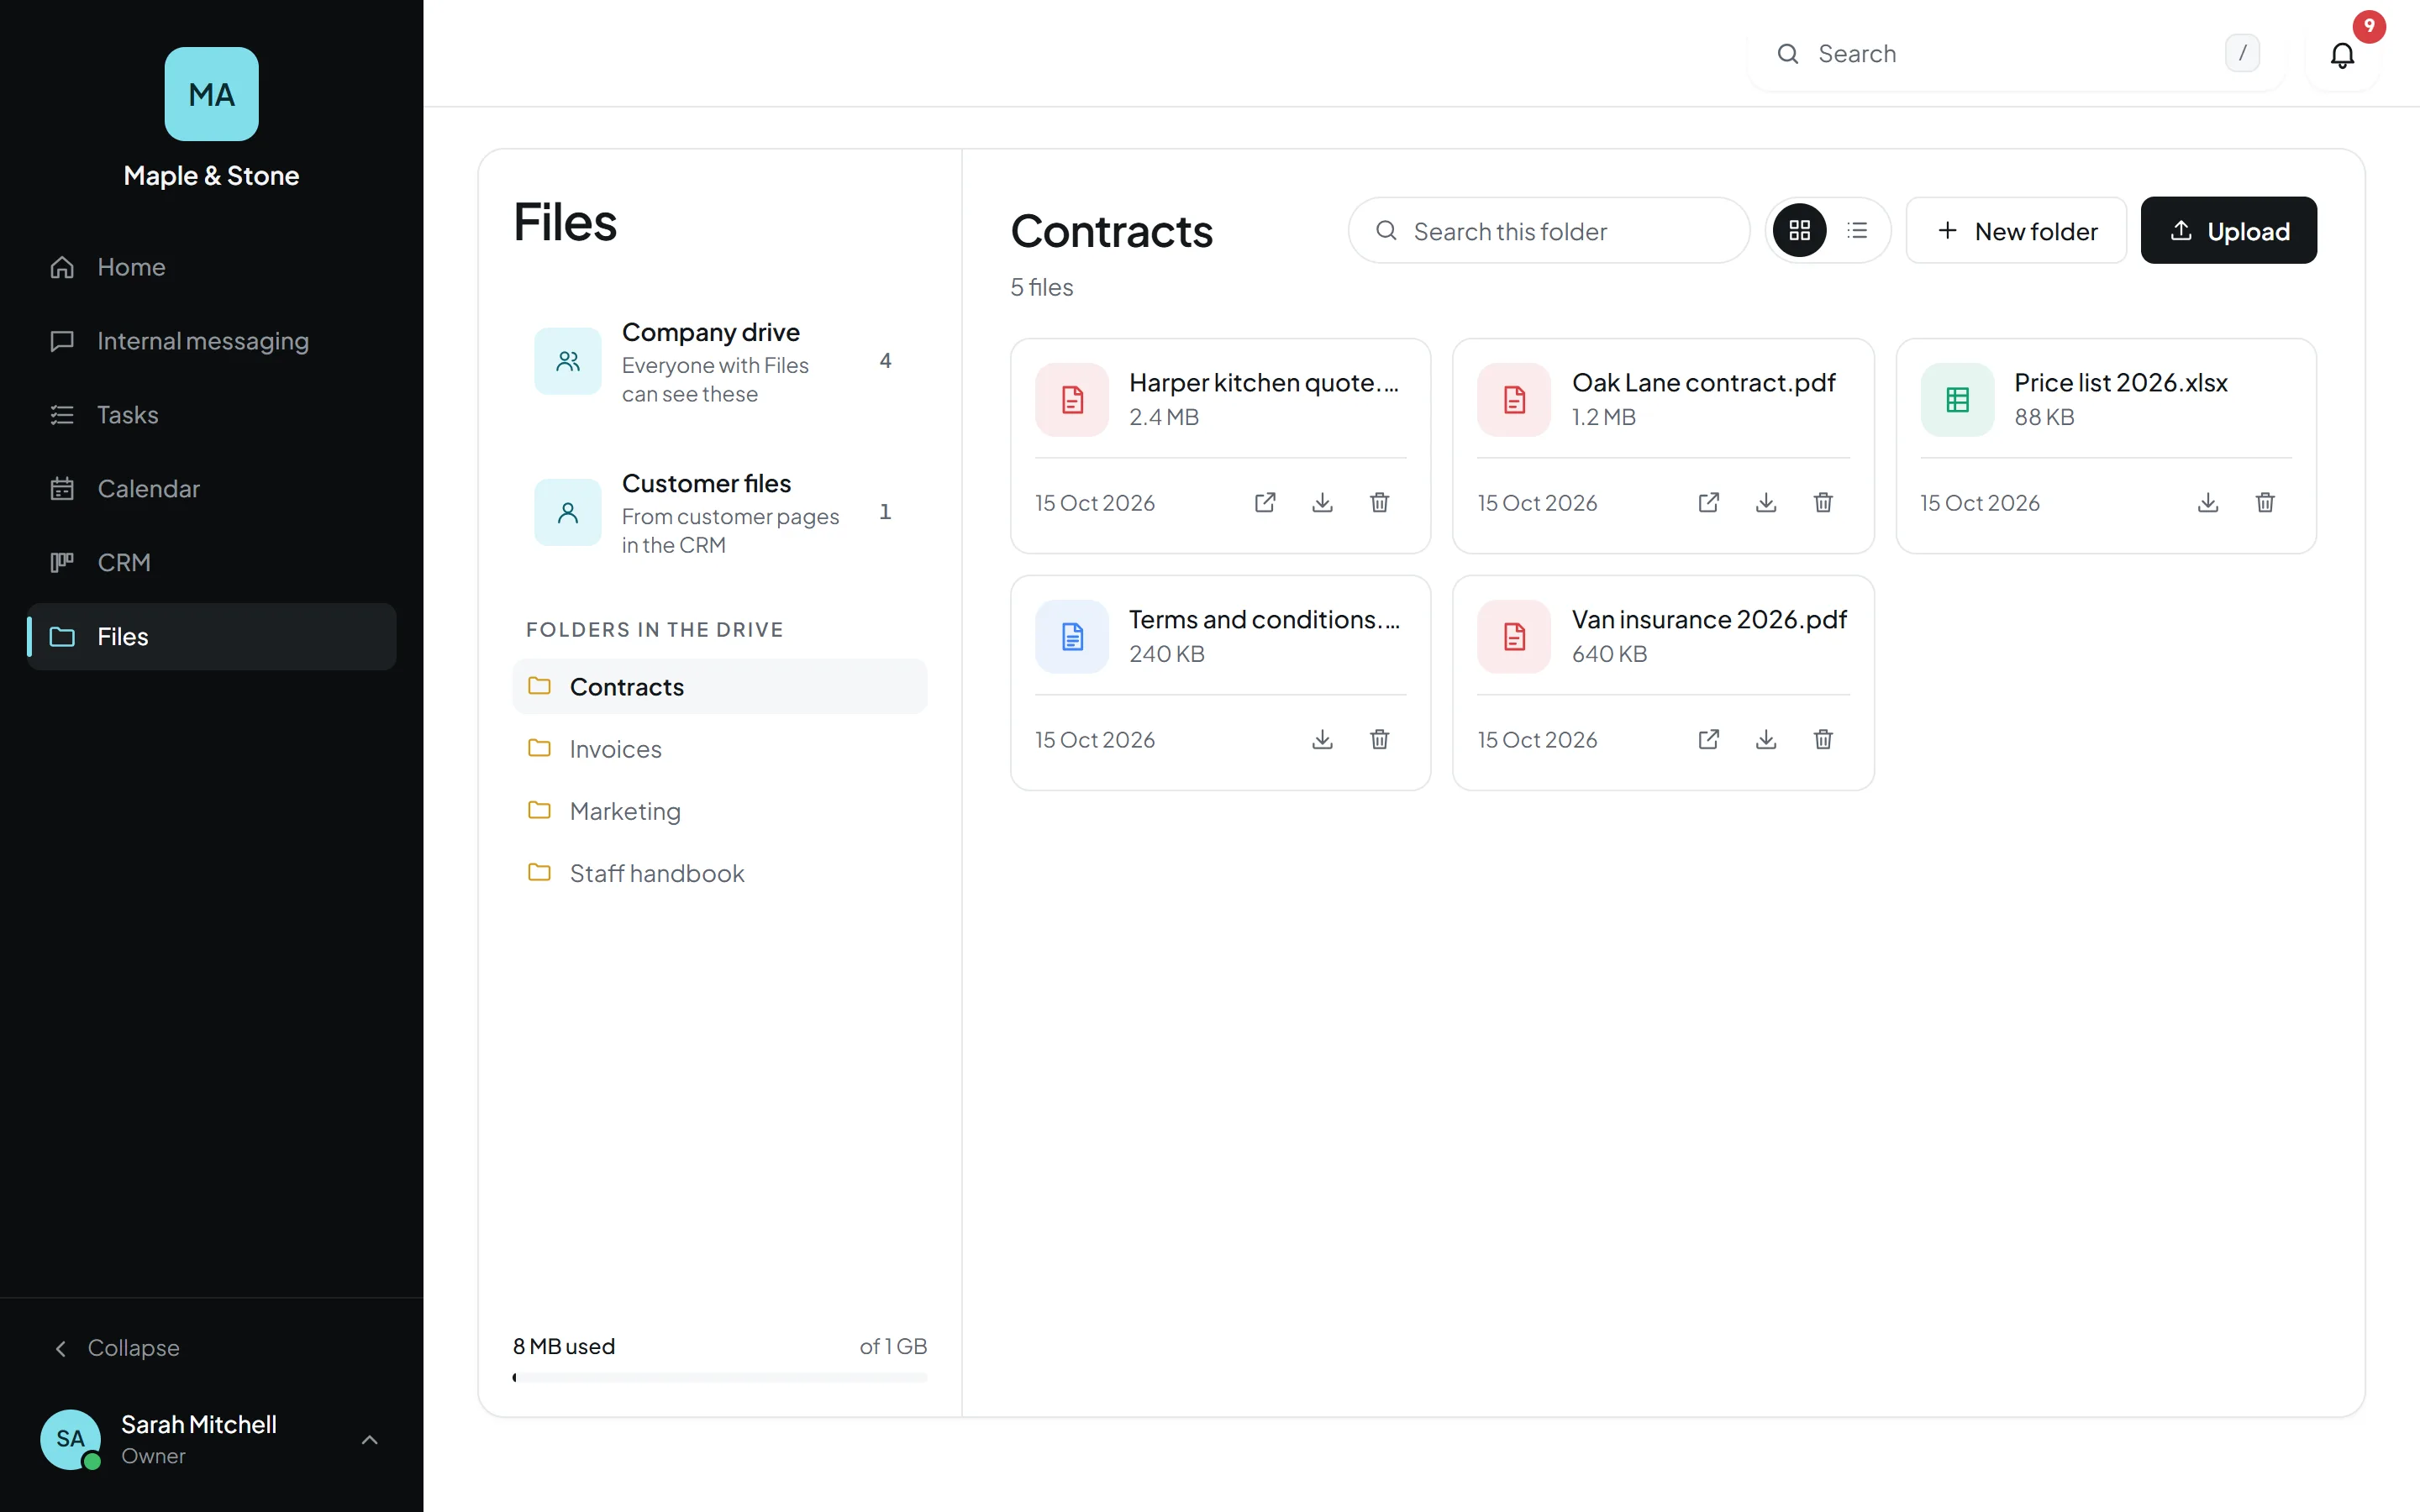Click the Van insurance PDF icon

click(x=1514, y=636)
